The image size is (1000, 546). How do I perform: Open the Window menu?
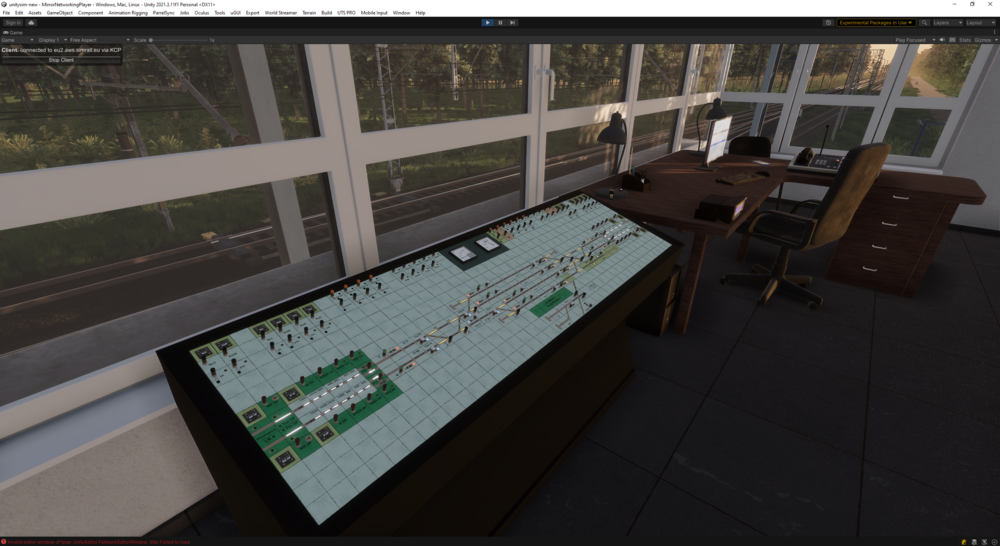click(401, 13)
